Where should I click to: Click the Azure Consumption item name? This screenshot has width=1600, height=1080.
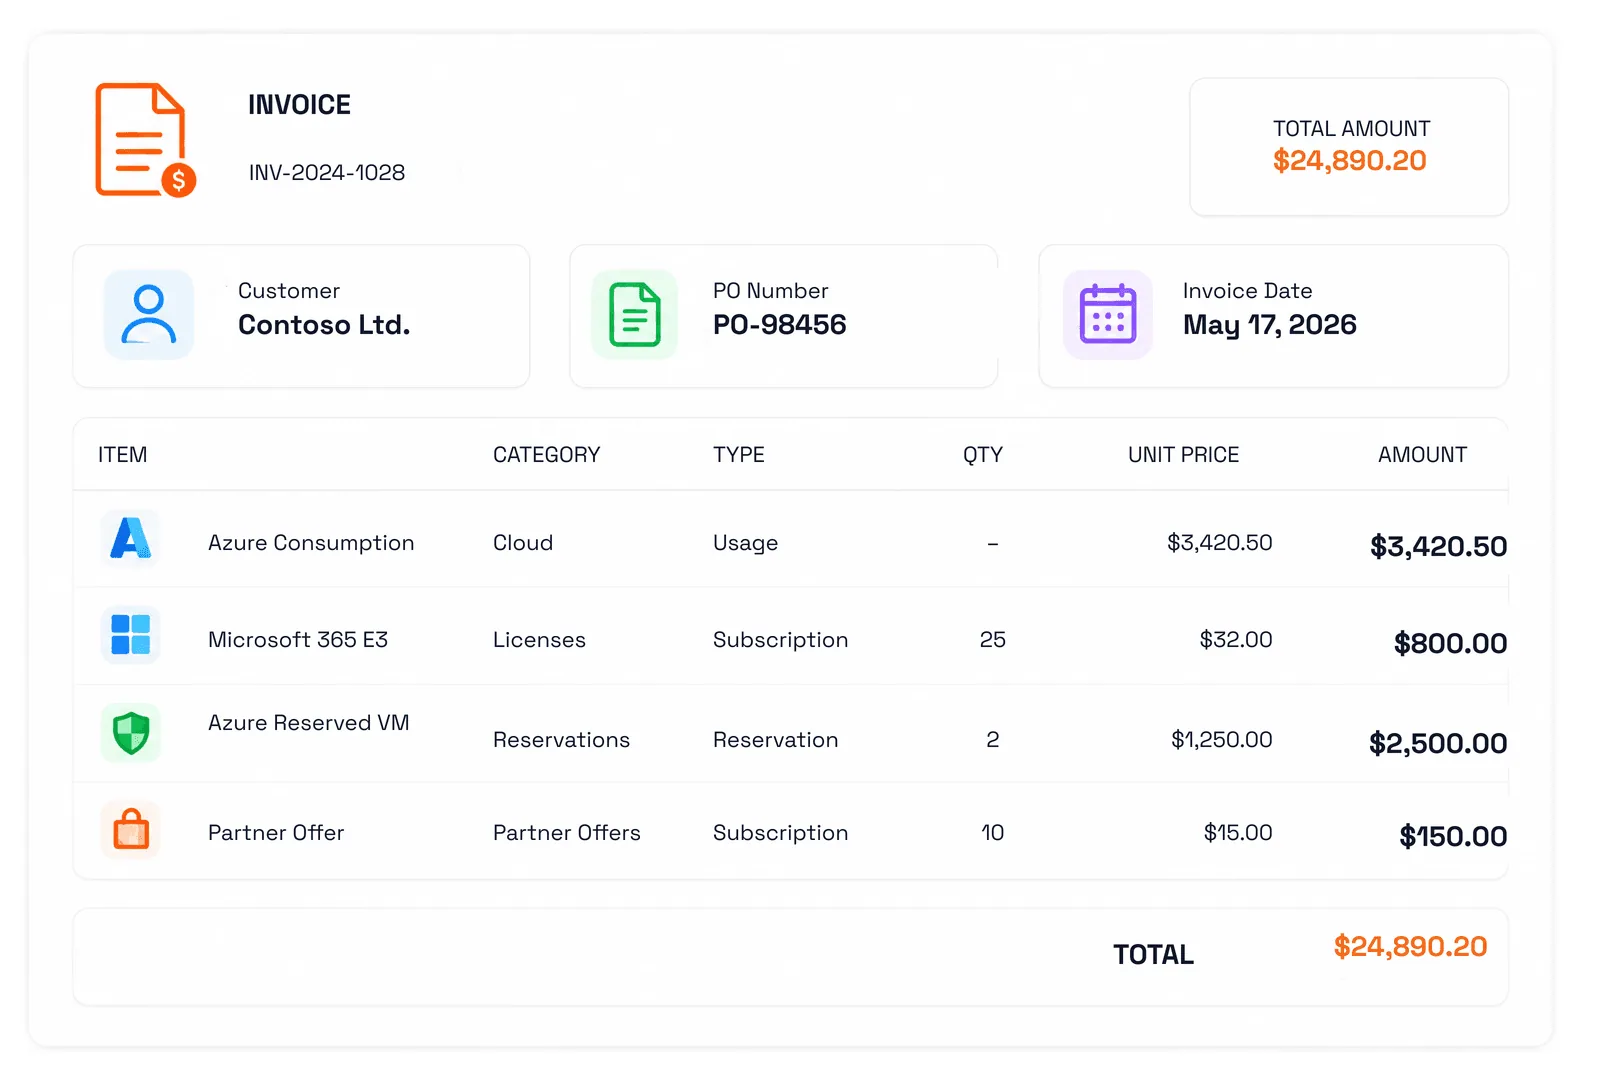311,543
